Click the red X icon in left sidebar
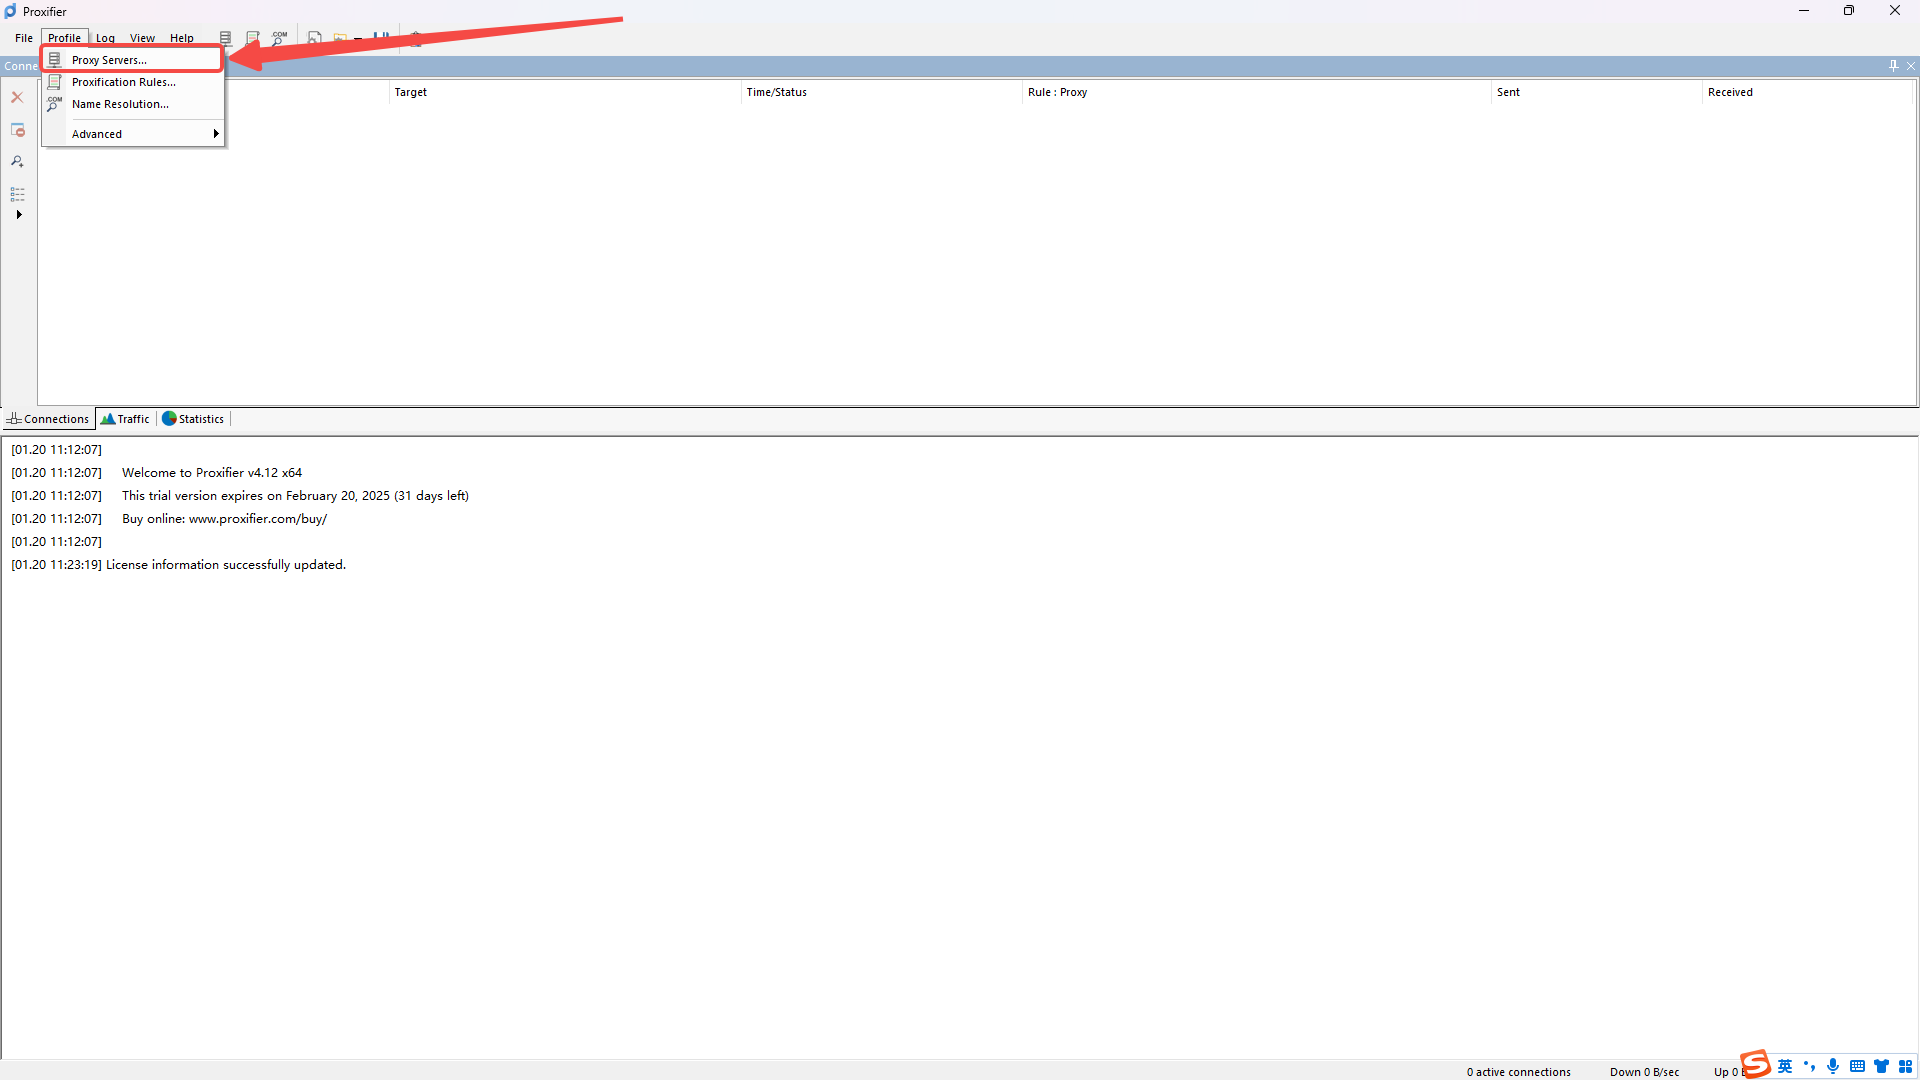The width and height of the screenshot is (1920, 1080). click(x=17, y=97)
